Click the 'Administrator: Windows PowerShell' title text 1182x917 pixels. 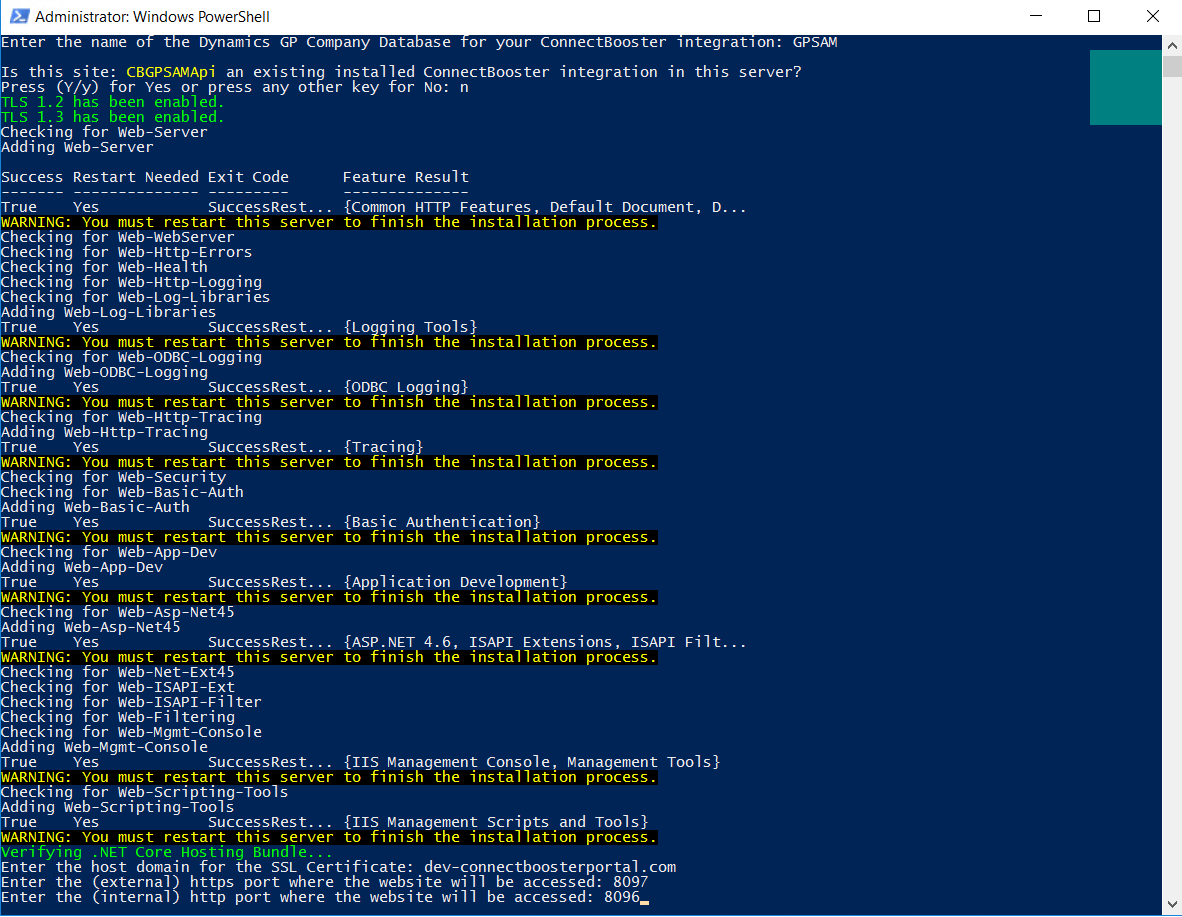point(152,17)
